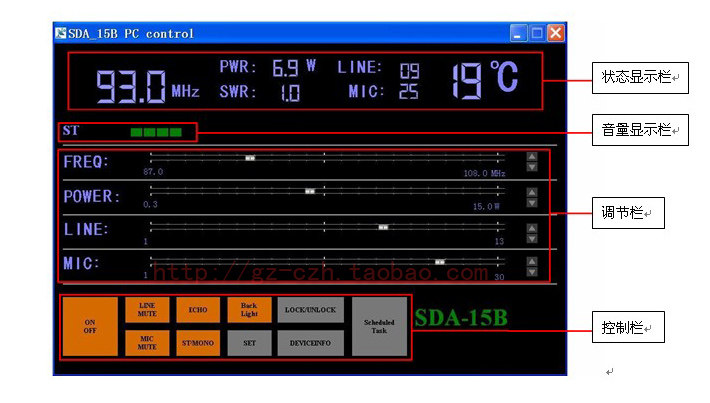Image resolution: width=710 pixels, height=403 pixels.
Task: Click the FREQ slider thumb
Action: (250, 158)
